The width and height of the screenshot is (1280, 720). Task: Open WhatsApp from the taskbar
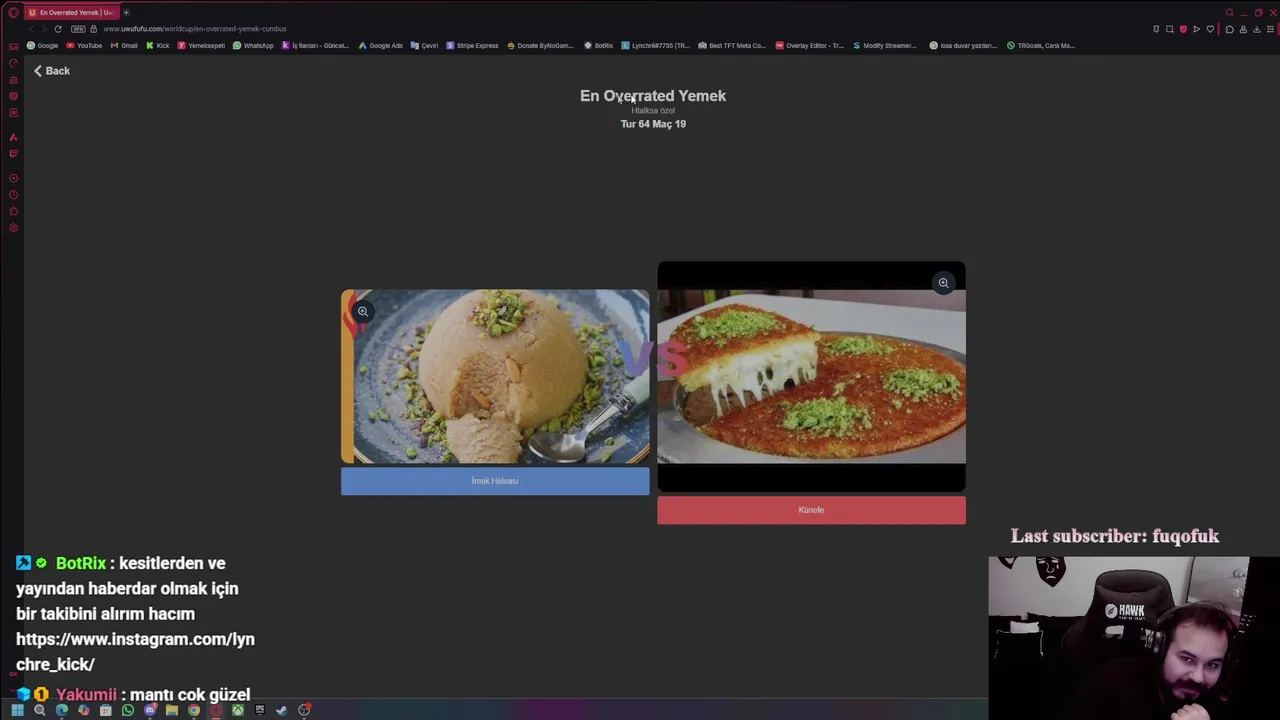128,710
